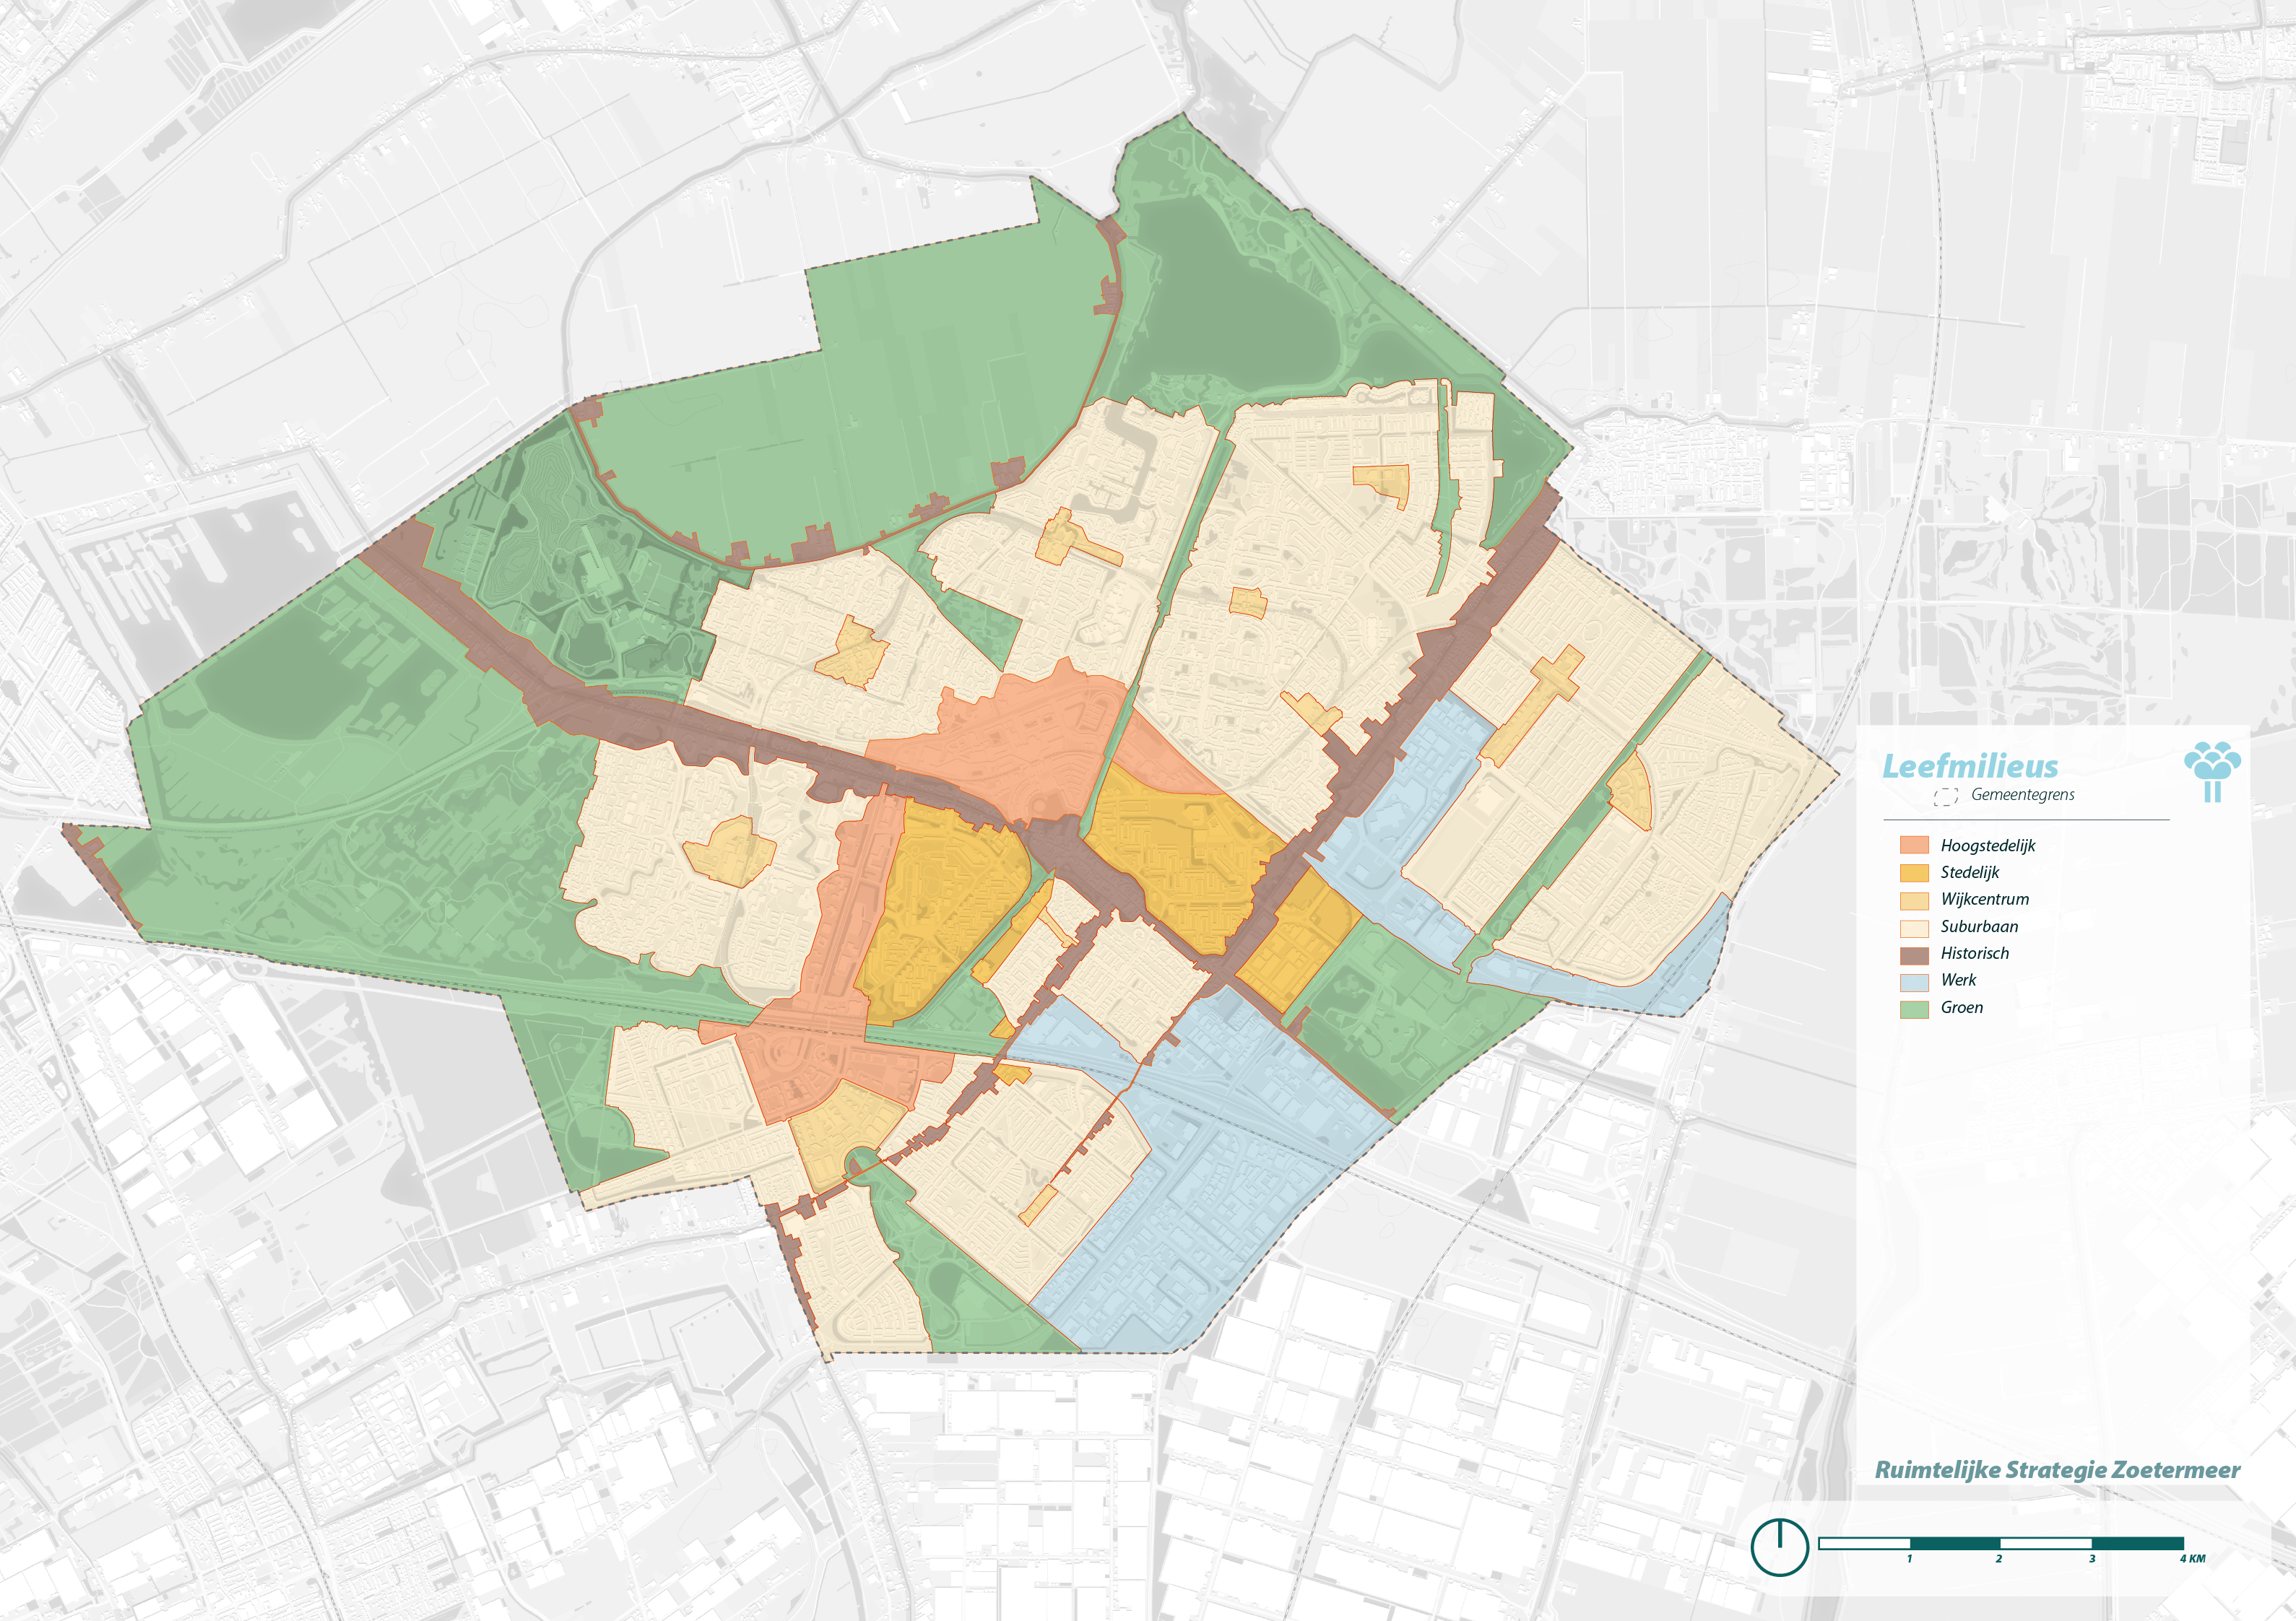The height and width of the screenshot is (1621, 2296).
Task: Click the Stedelijk legend color box
Action: [1914, 873]
